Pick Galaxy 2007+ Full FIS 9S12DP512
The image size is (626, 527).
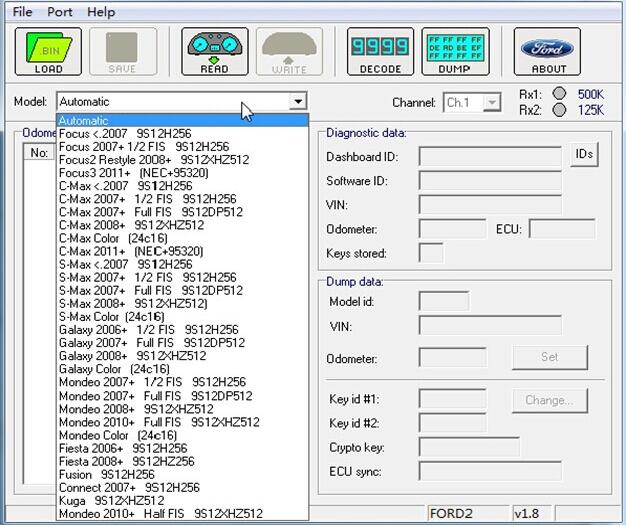pyautogui.click(x=182, y=343)
